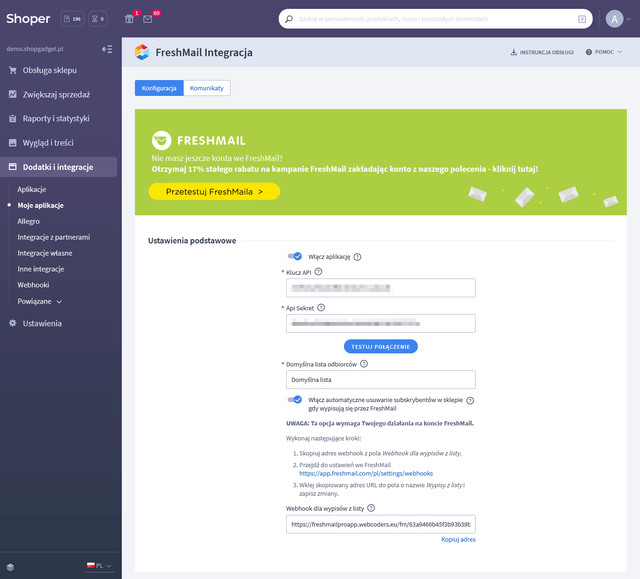Click Kopiuj adres link

[458, 539]
